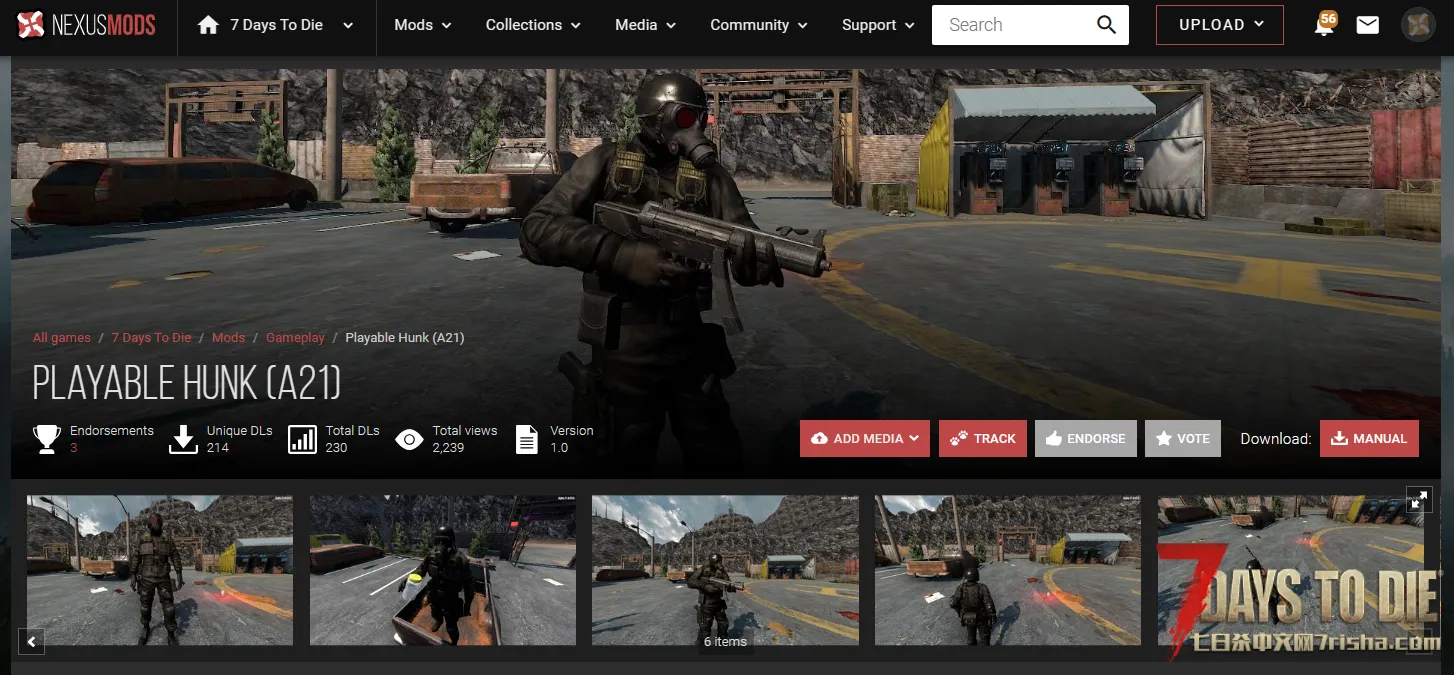Go to Gameplay breadcrumb link

click(x=295, y=338)
